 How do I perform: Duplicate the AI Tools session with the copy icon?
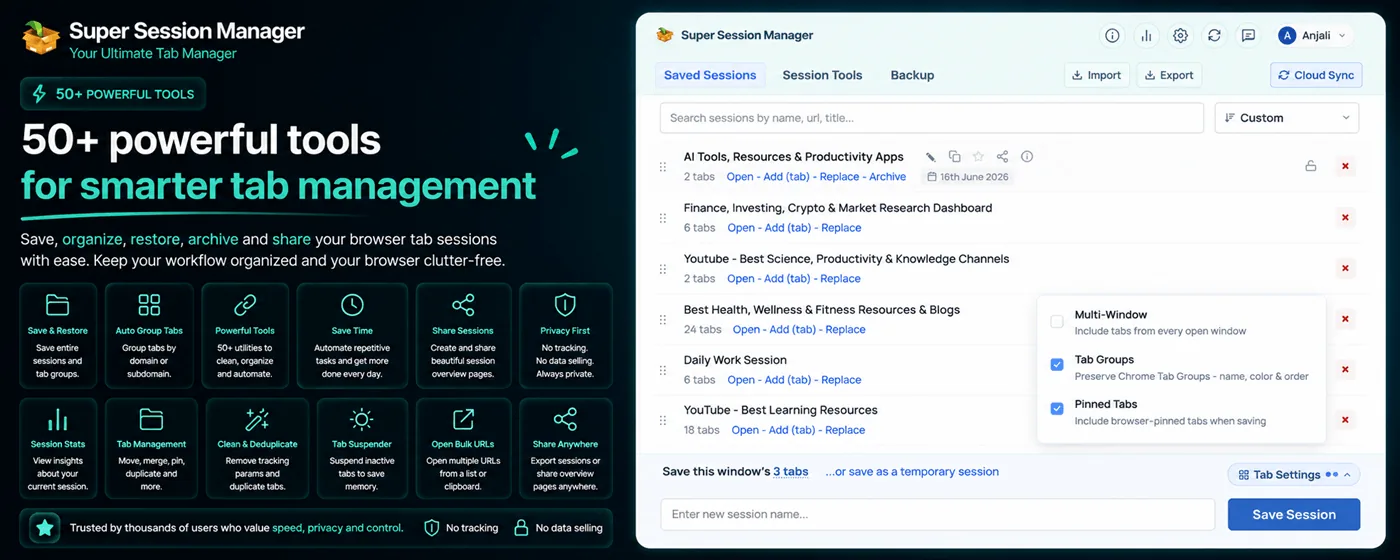click(954, 157)
